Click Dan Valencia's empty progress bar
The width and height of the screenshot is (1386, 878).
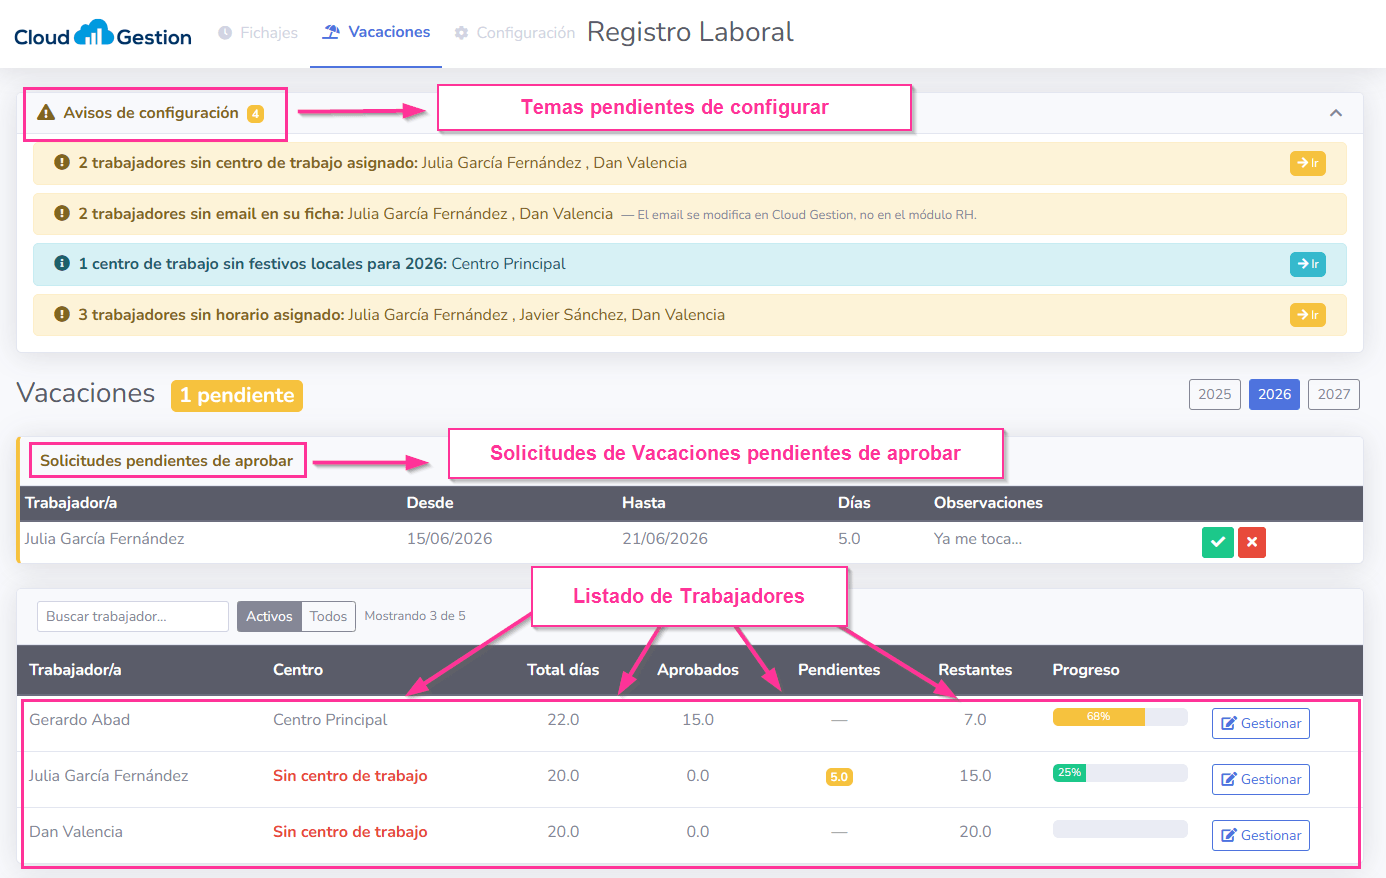point(1120,829)
